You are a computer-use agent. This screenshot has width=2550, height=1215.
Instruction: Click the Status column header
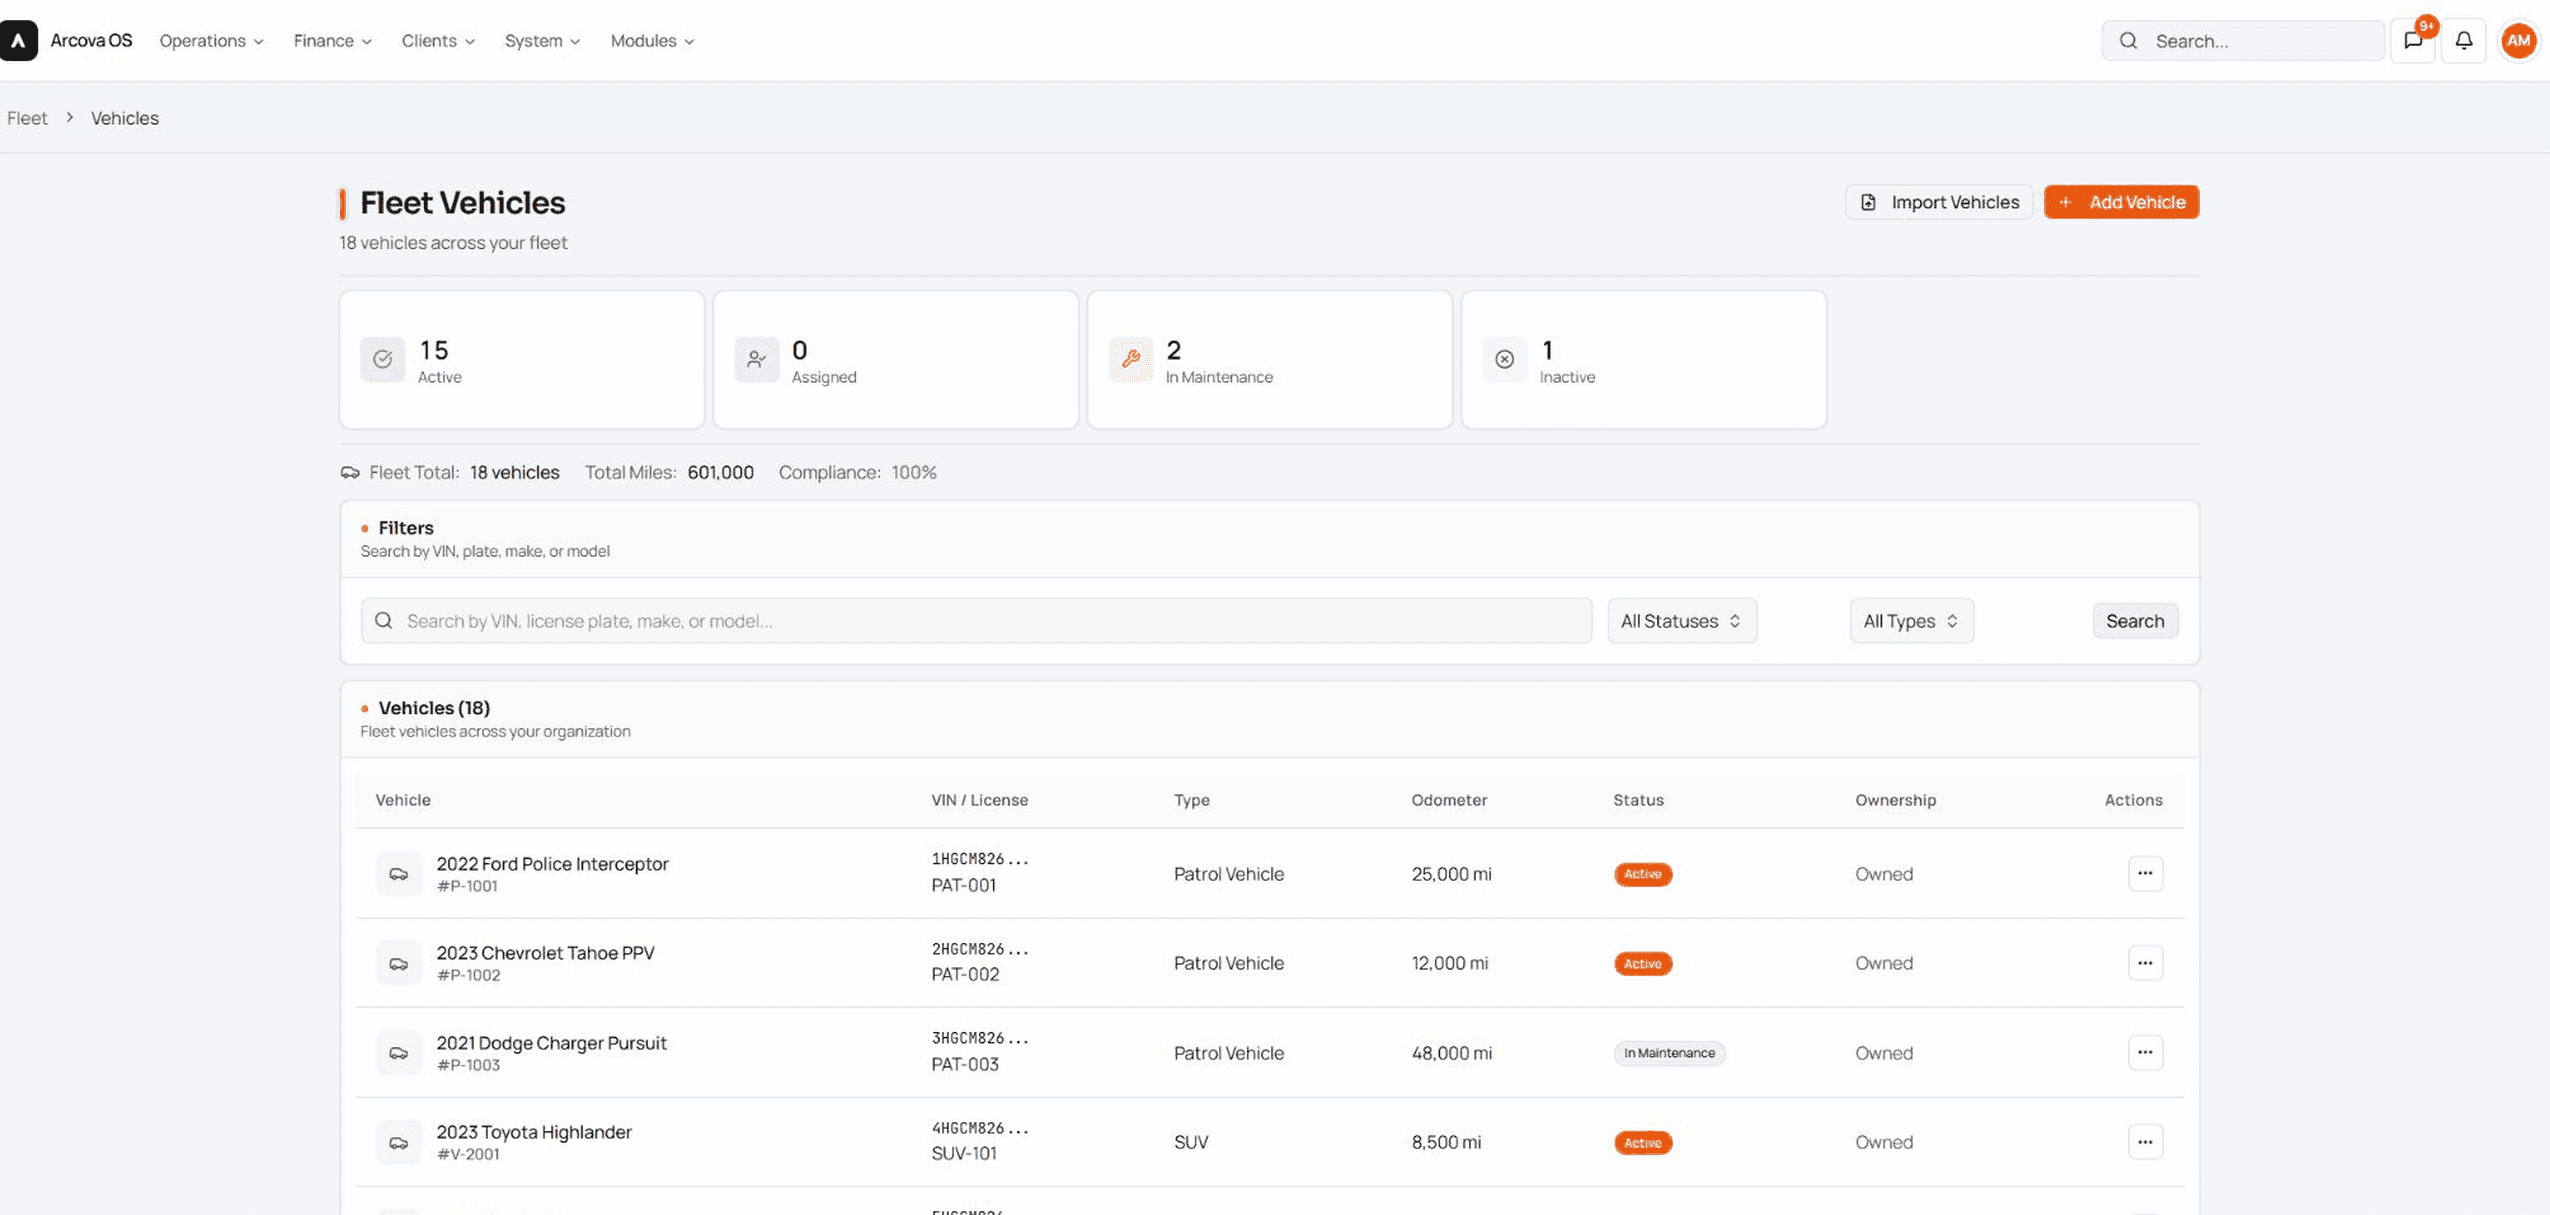1638,800
